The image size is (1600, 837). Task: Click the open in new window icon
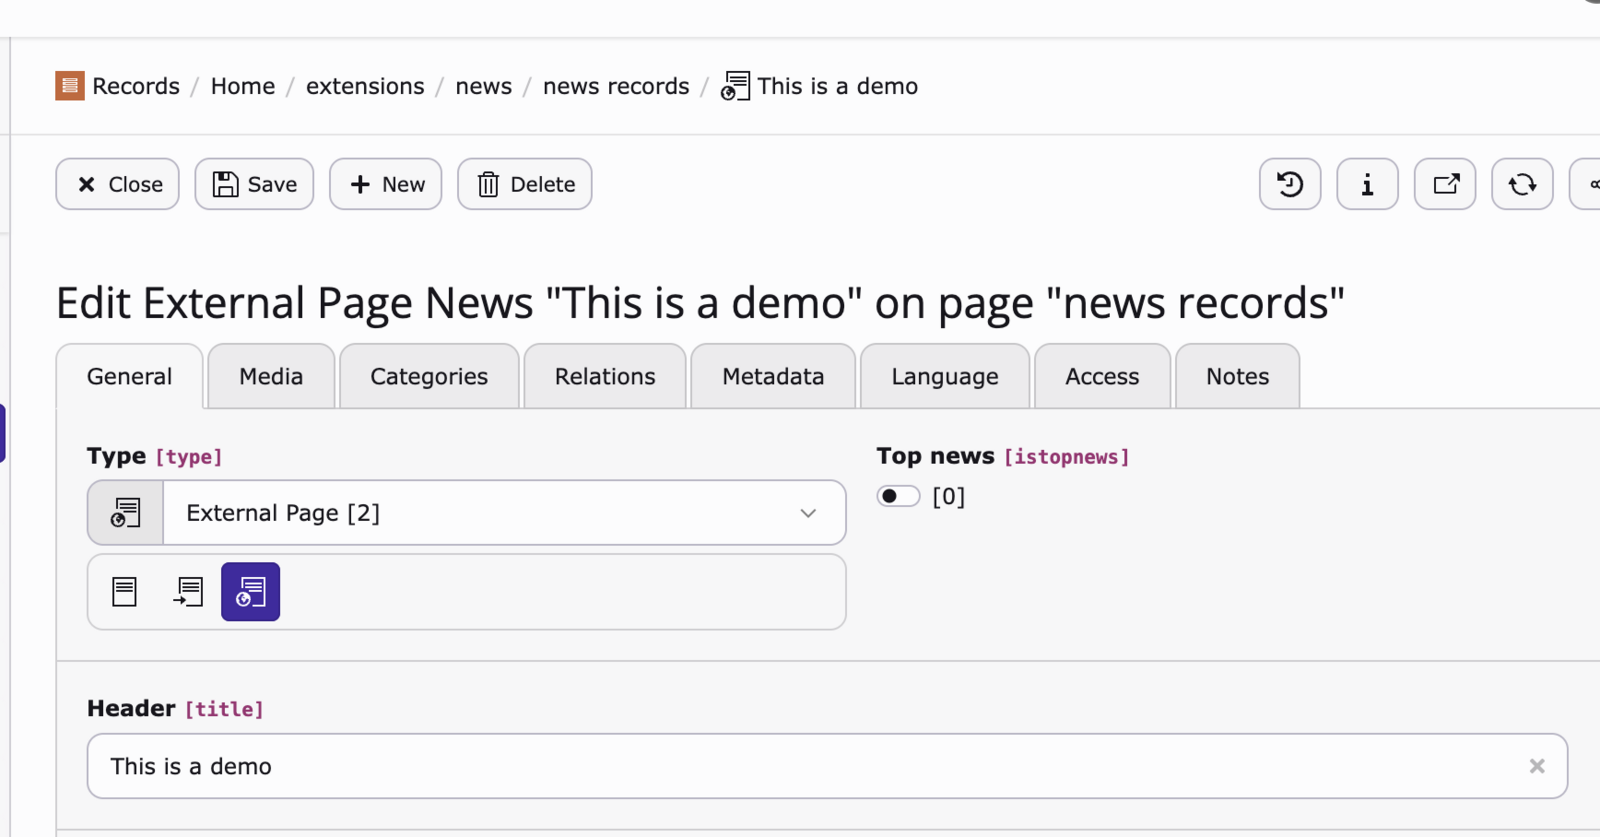click(1445, 184)
